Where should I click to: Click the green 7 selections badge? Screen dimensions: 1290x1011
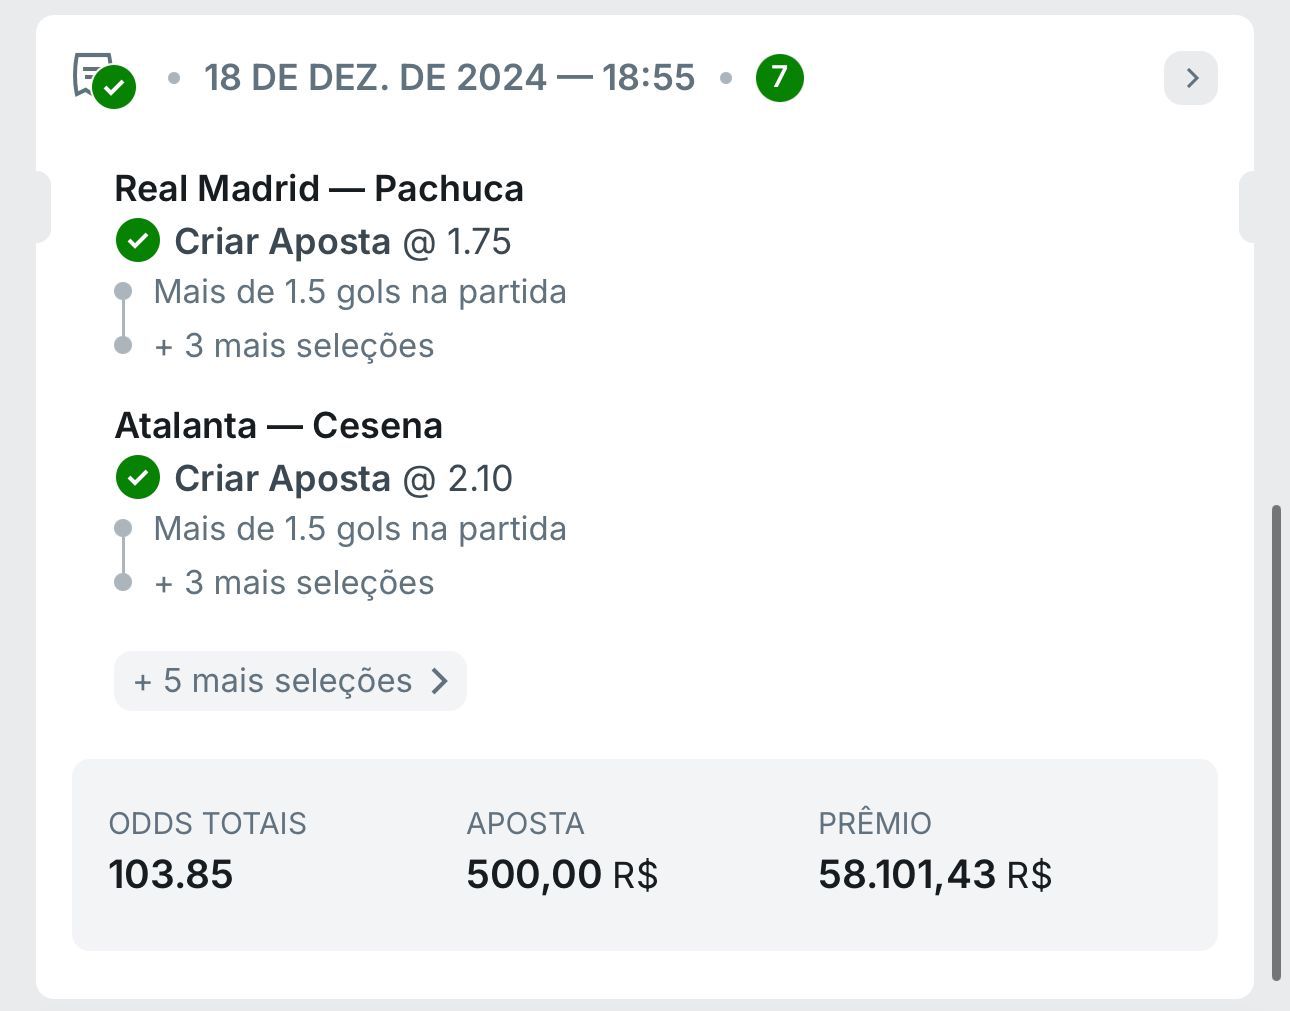point(780,78)
